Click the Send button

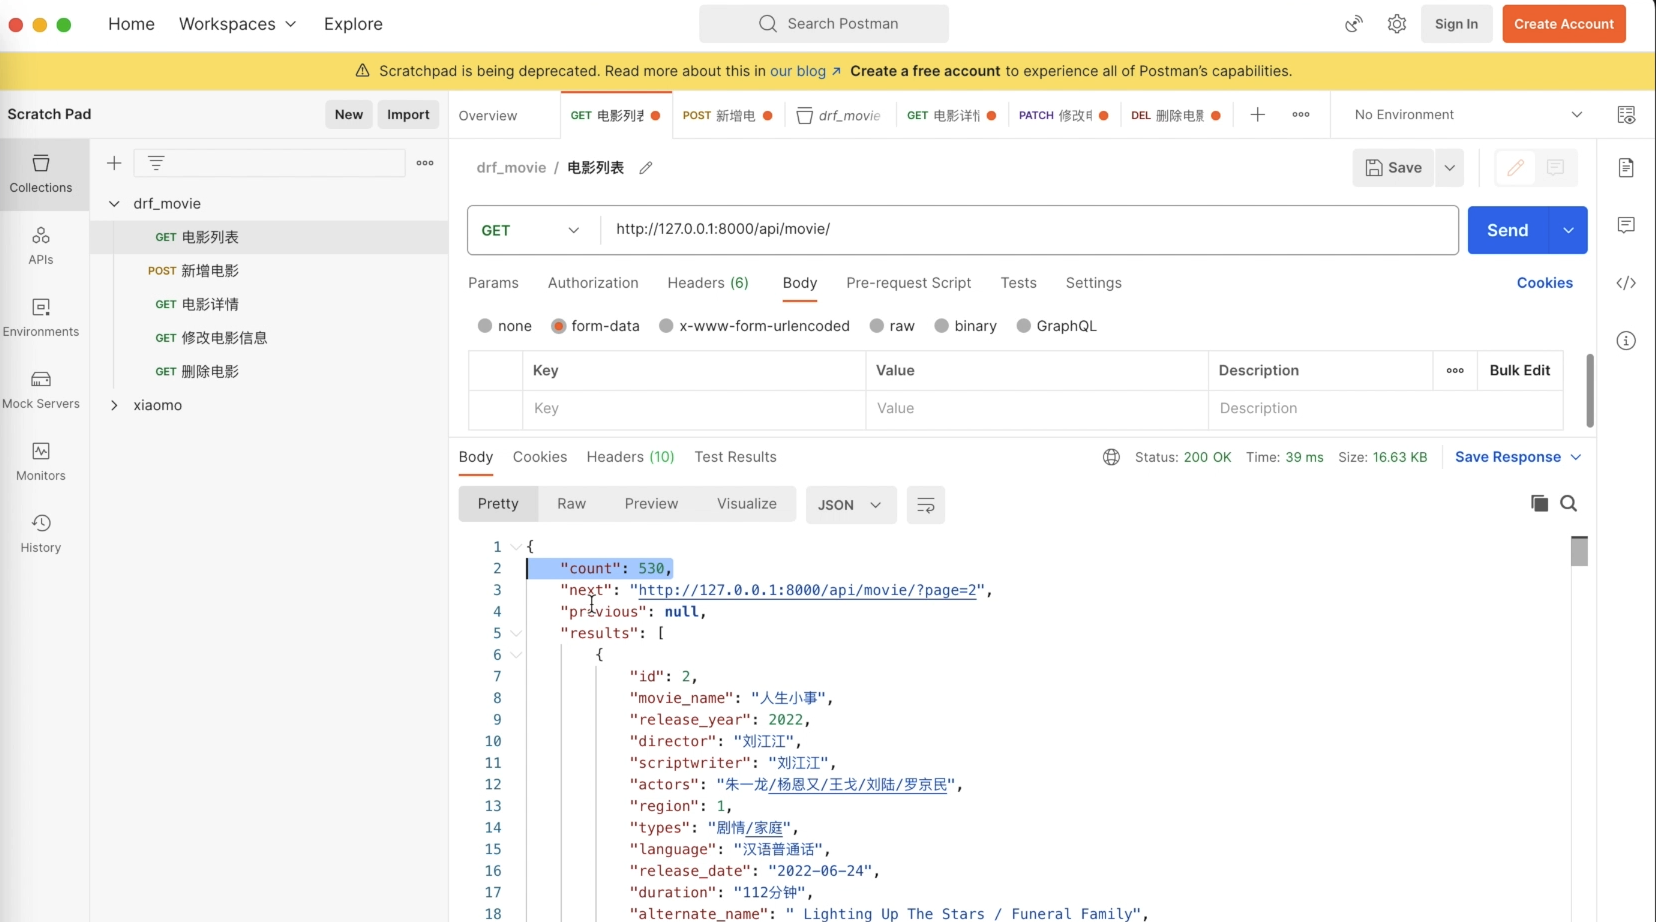(1507, 230)
